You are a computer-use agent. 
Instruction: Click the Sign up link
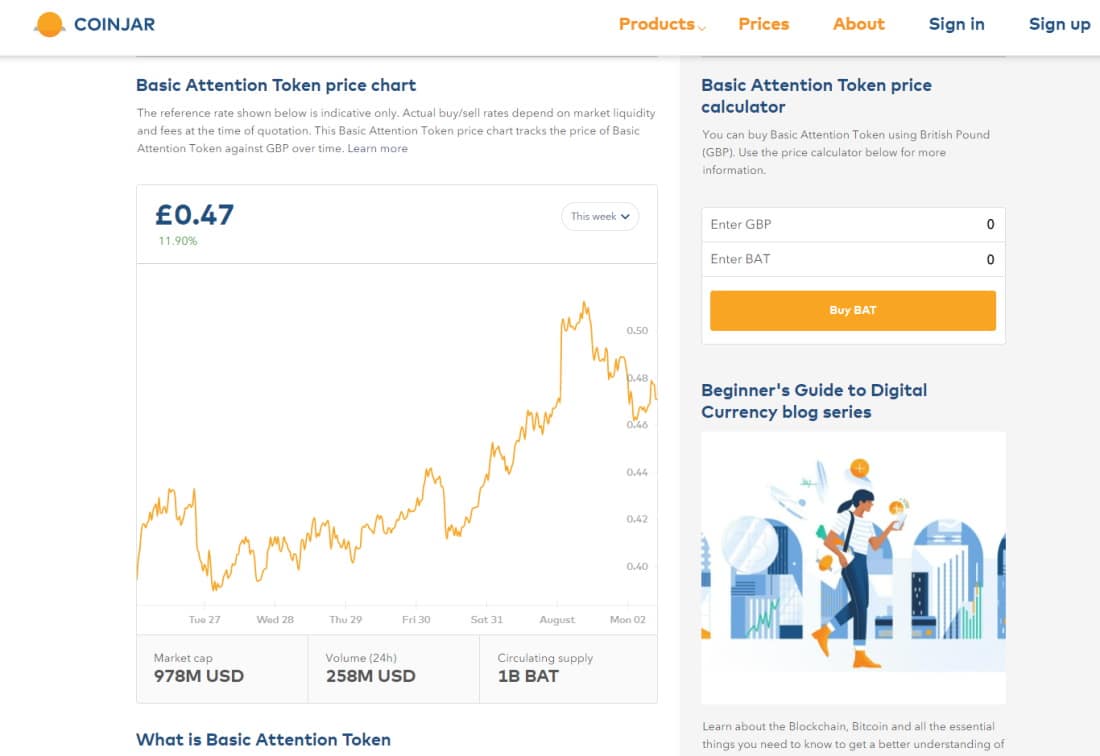click(1059, 25)
